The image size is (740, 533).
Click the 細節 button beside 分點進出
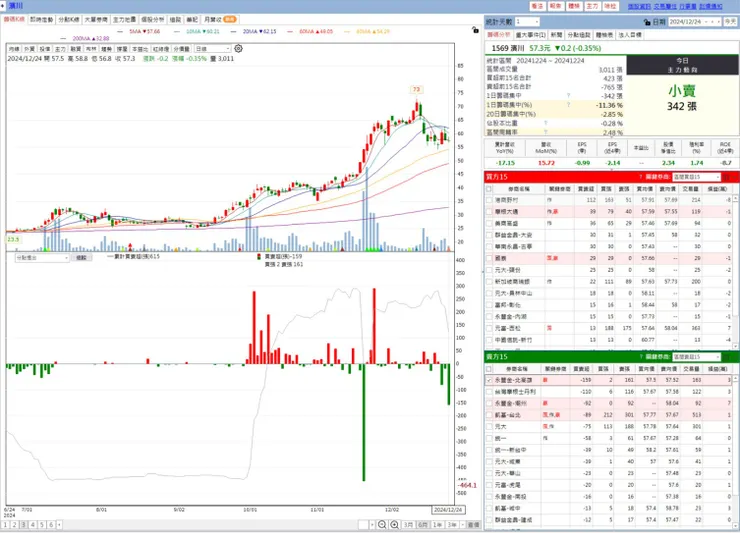tap(82, 258)
